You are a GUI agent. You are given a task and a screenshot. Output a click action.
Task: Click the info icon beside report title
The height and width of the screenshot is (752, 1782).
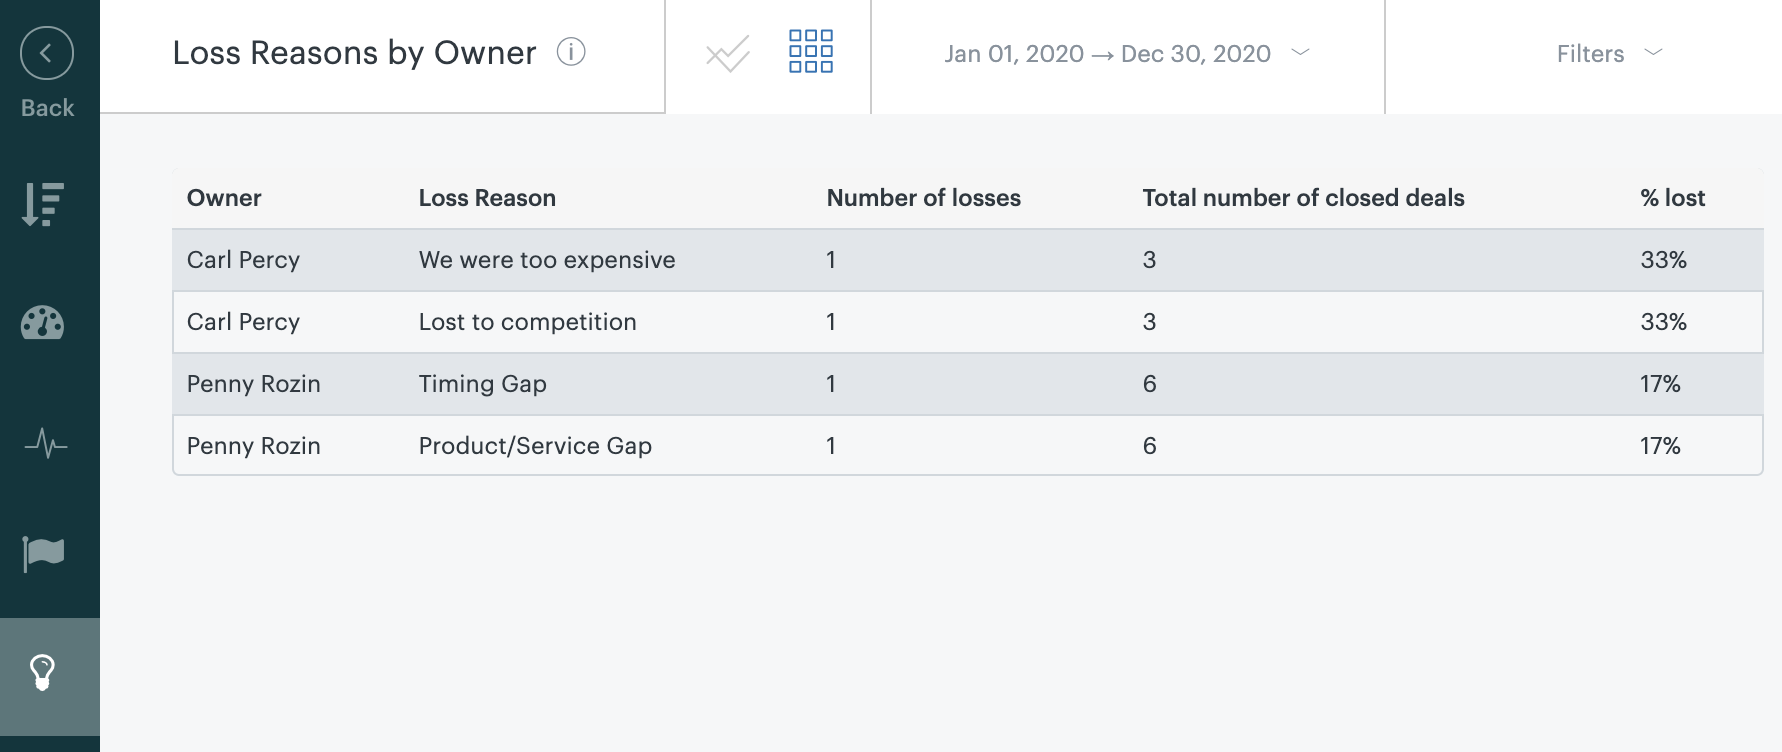[571, 52]
